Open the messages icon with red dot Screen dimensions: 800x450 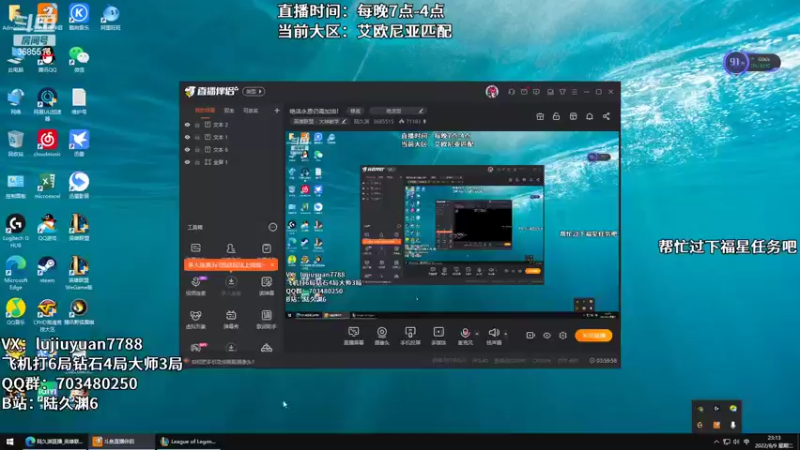[524, 92]
